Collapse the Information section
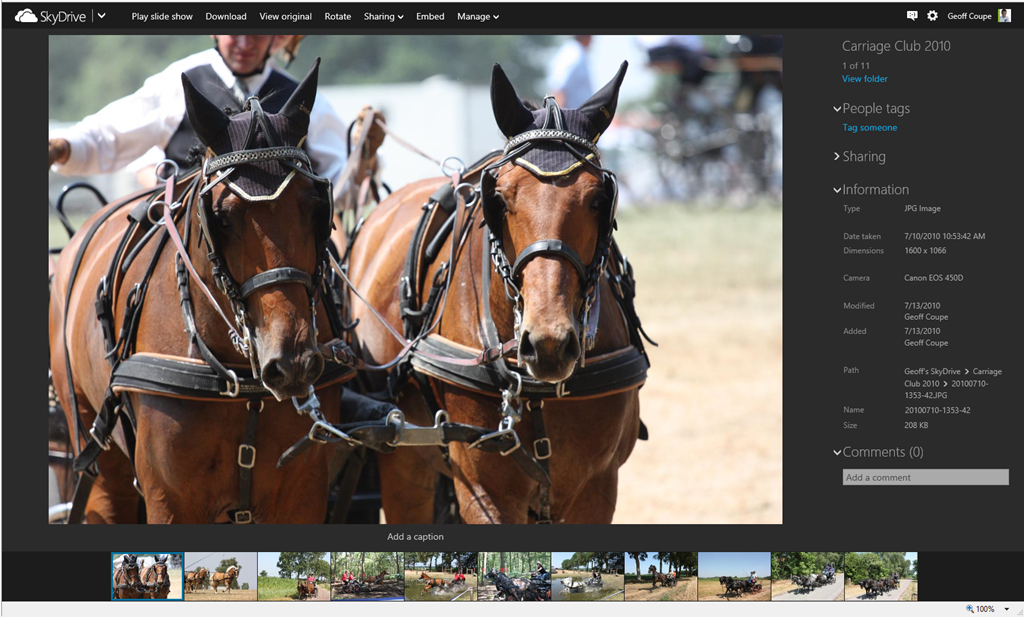Image resolution: width=1024 pixels, height=617 pixels. pos(837,190)
